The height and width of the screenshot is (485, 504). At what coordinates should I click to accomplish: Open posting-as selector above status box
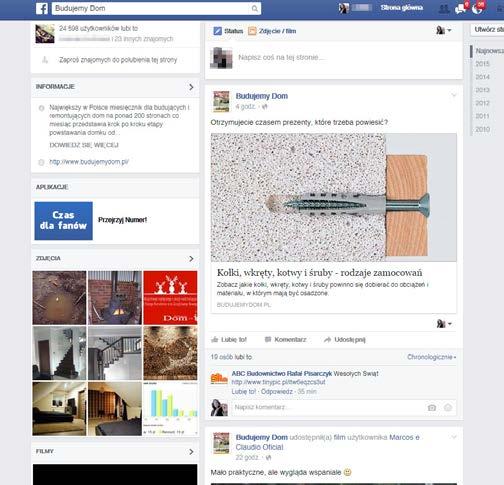coord(444,30)
